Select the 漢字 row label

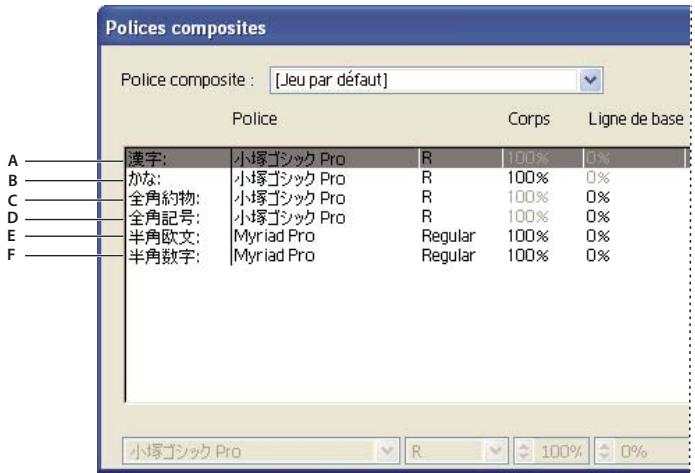click(148, 158)
